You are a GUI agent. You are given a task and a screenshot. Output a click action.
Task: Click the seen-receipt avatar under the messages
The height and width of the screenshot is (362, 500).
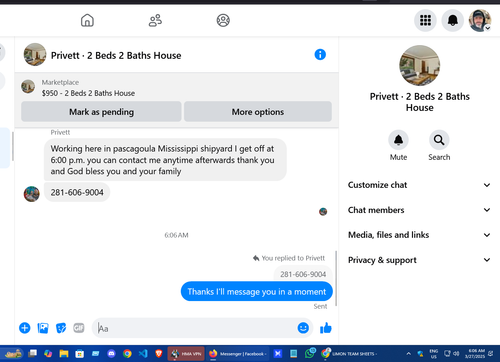[x=323, y=211]
